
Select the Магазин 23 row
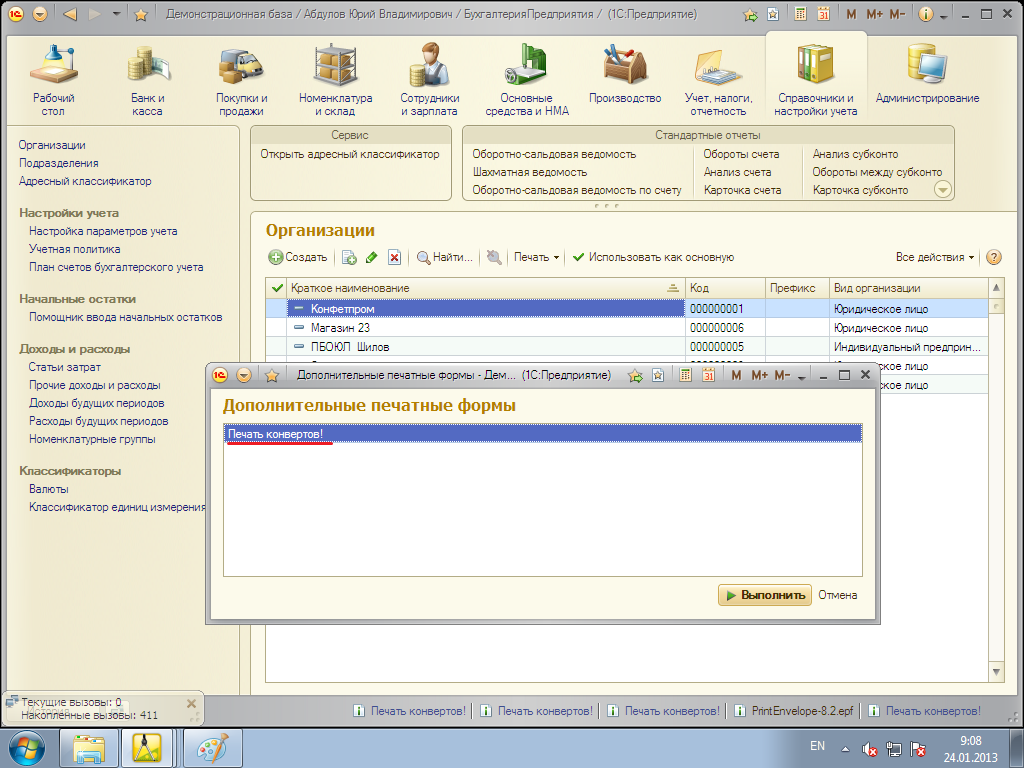340,328
